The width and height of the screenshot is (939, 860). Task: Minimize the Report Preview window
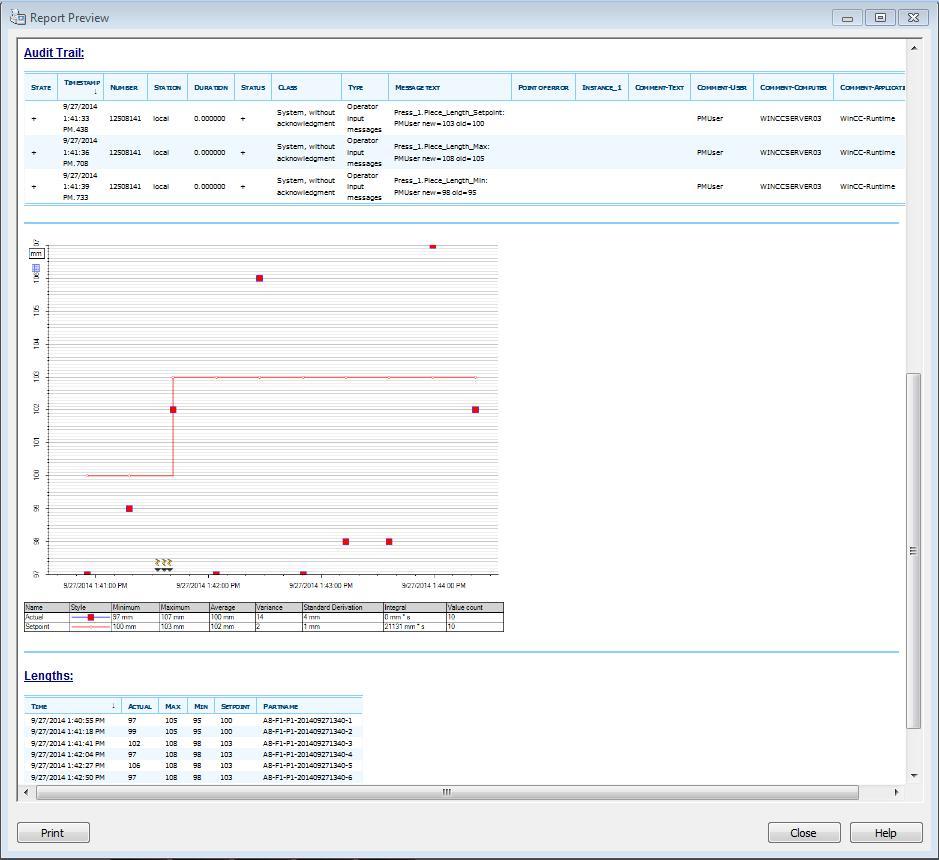(847, 18)
